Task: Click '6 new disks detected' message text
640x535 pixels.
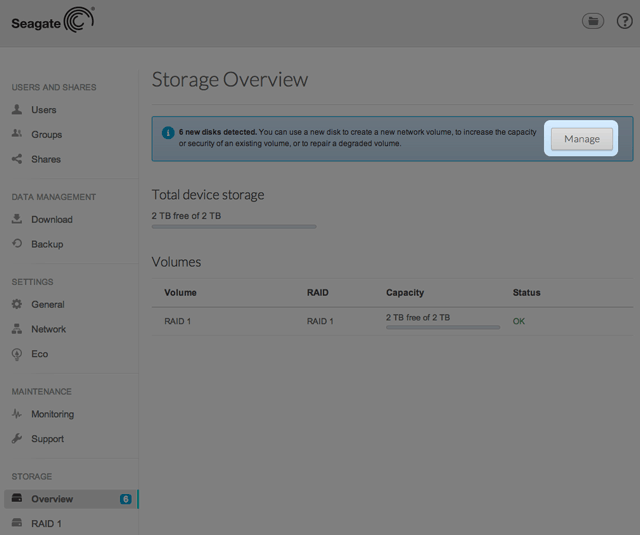Action: 218,132
